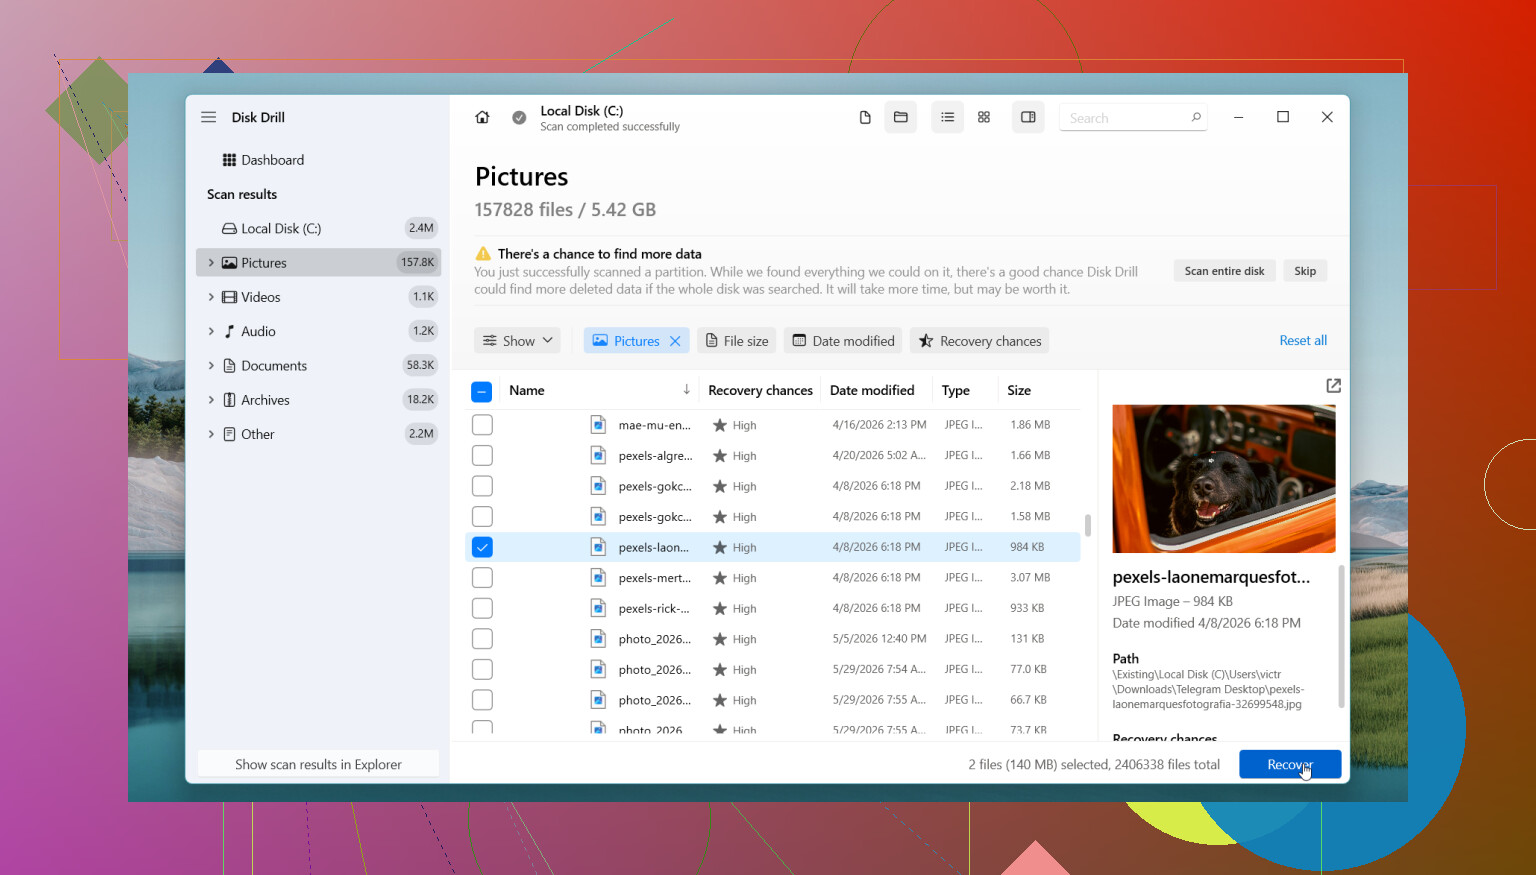This screenshot has width=1536, height=875.
Task: Toggle the preview panel icon
Action: [1028, 117]
